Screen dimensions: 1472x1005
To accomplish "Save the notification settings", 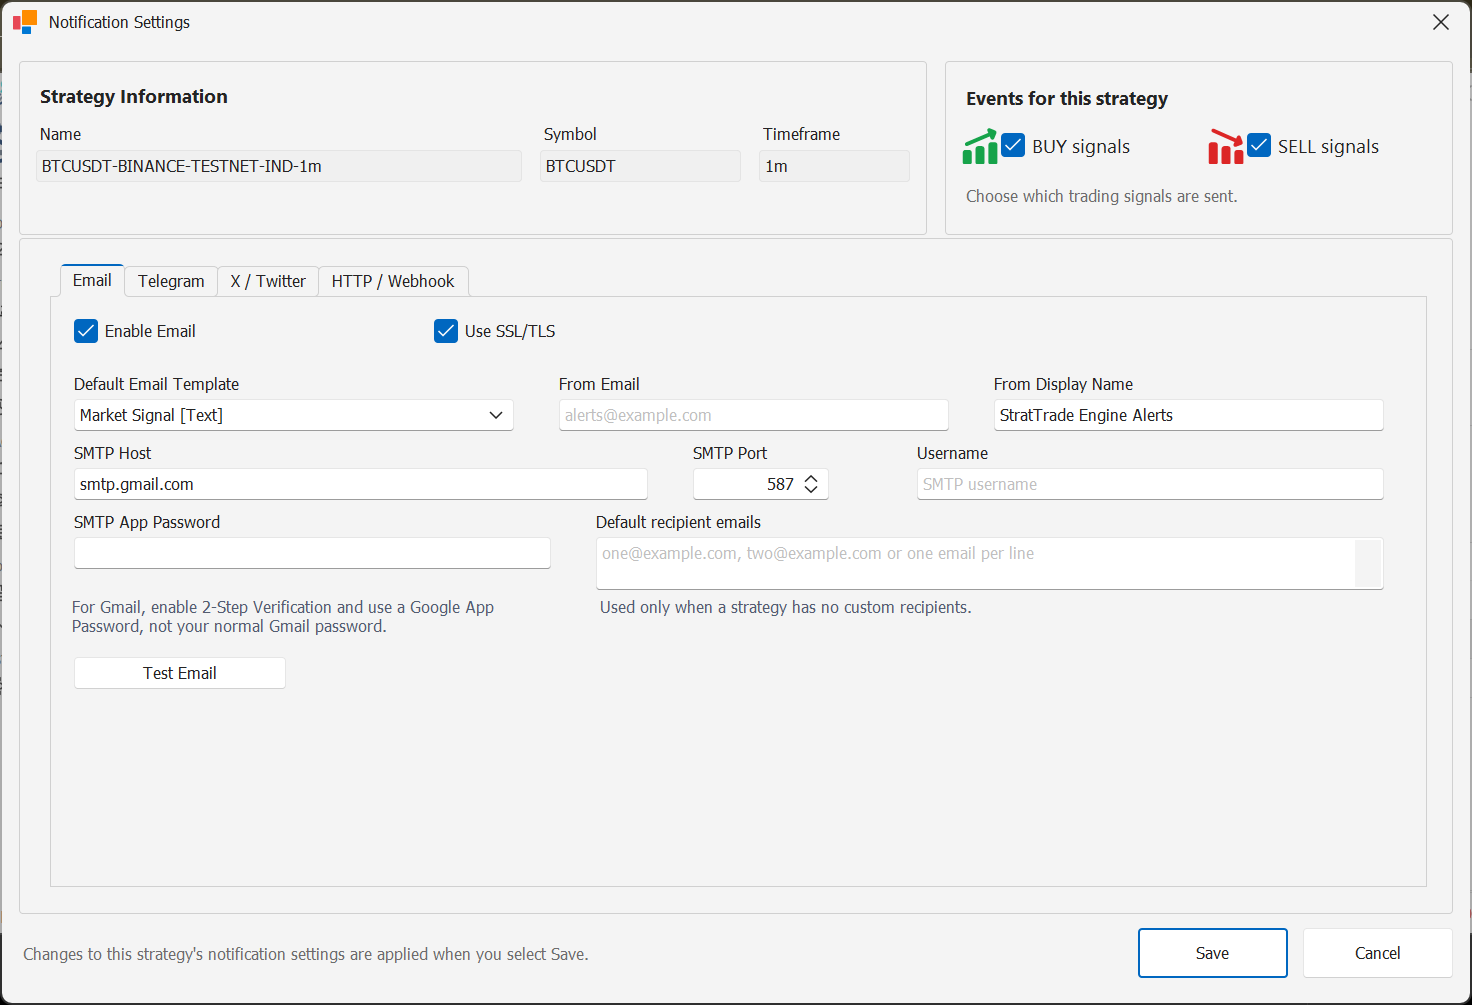I will (1213, 953).
